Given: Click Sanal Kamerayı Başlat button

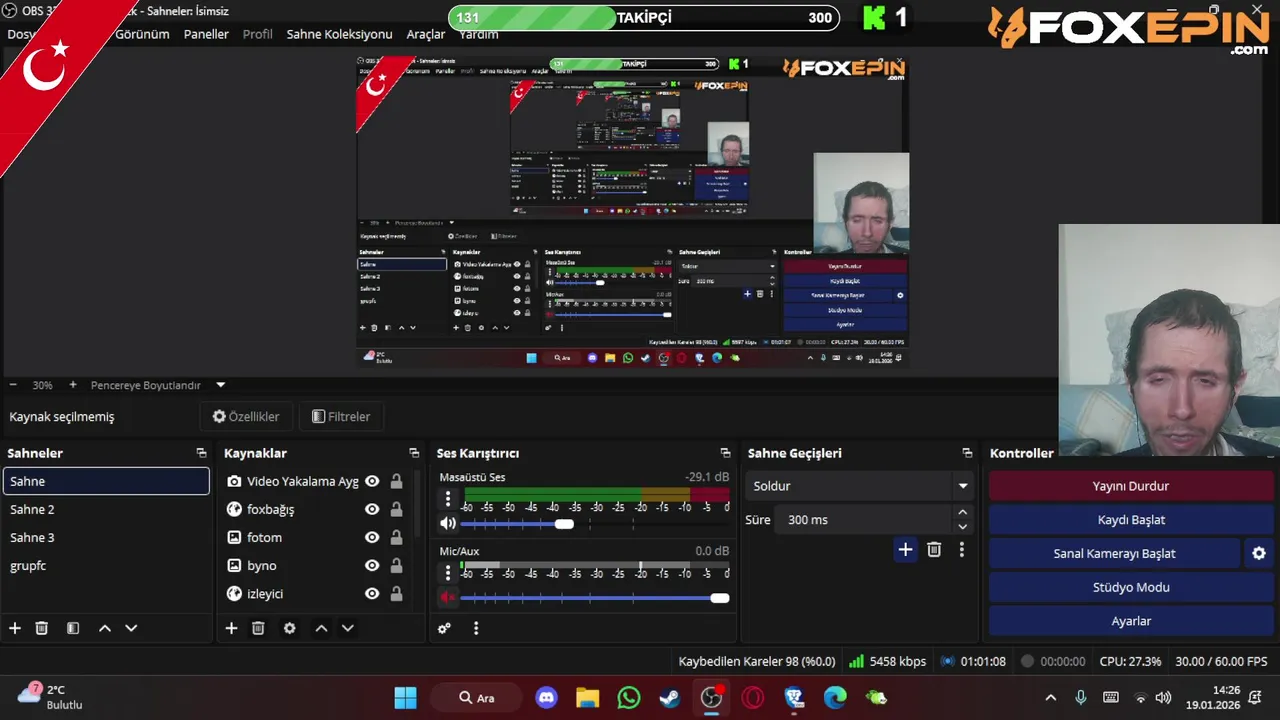Looking at the screenshot, I should tap(1114, 553).
